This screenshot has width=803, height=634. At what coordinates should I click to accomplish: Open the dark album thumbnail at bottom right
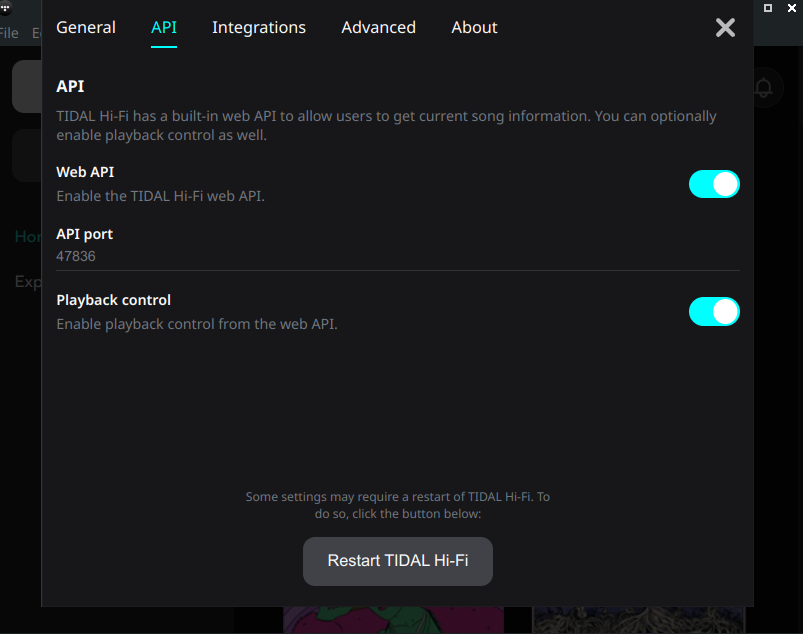click(x=638, y=620)
